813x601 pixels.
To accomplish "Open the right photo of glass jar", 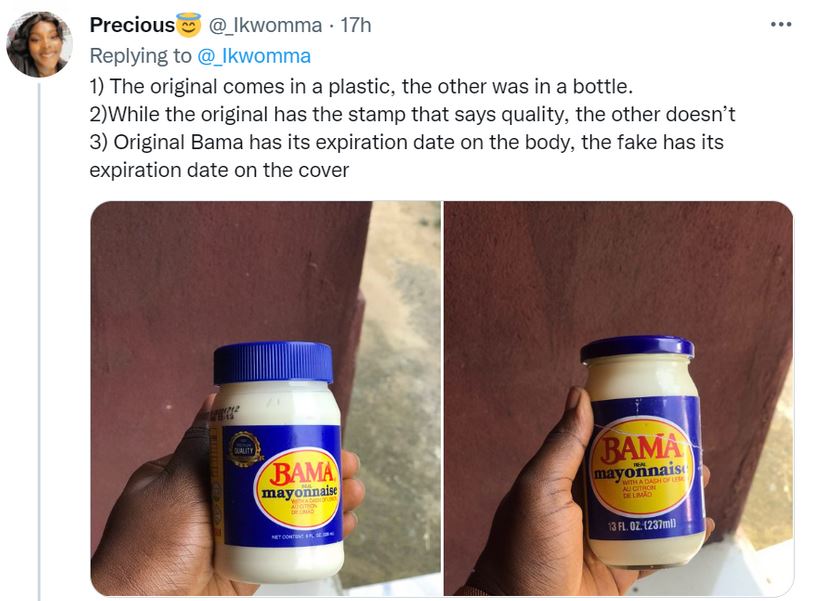I will click(618, 398).
